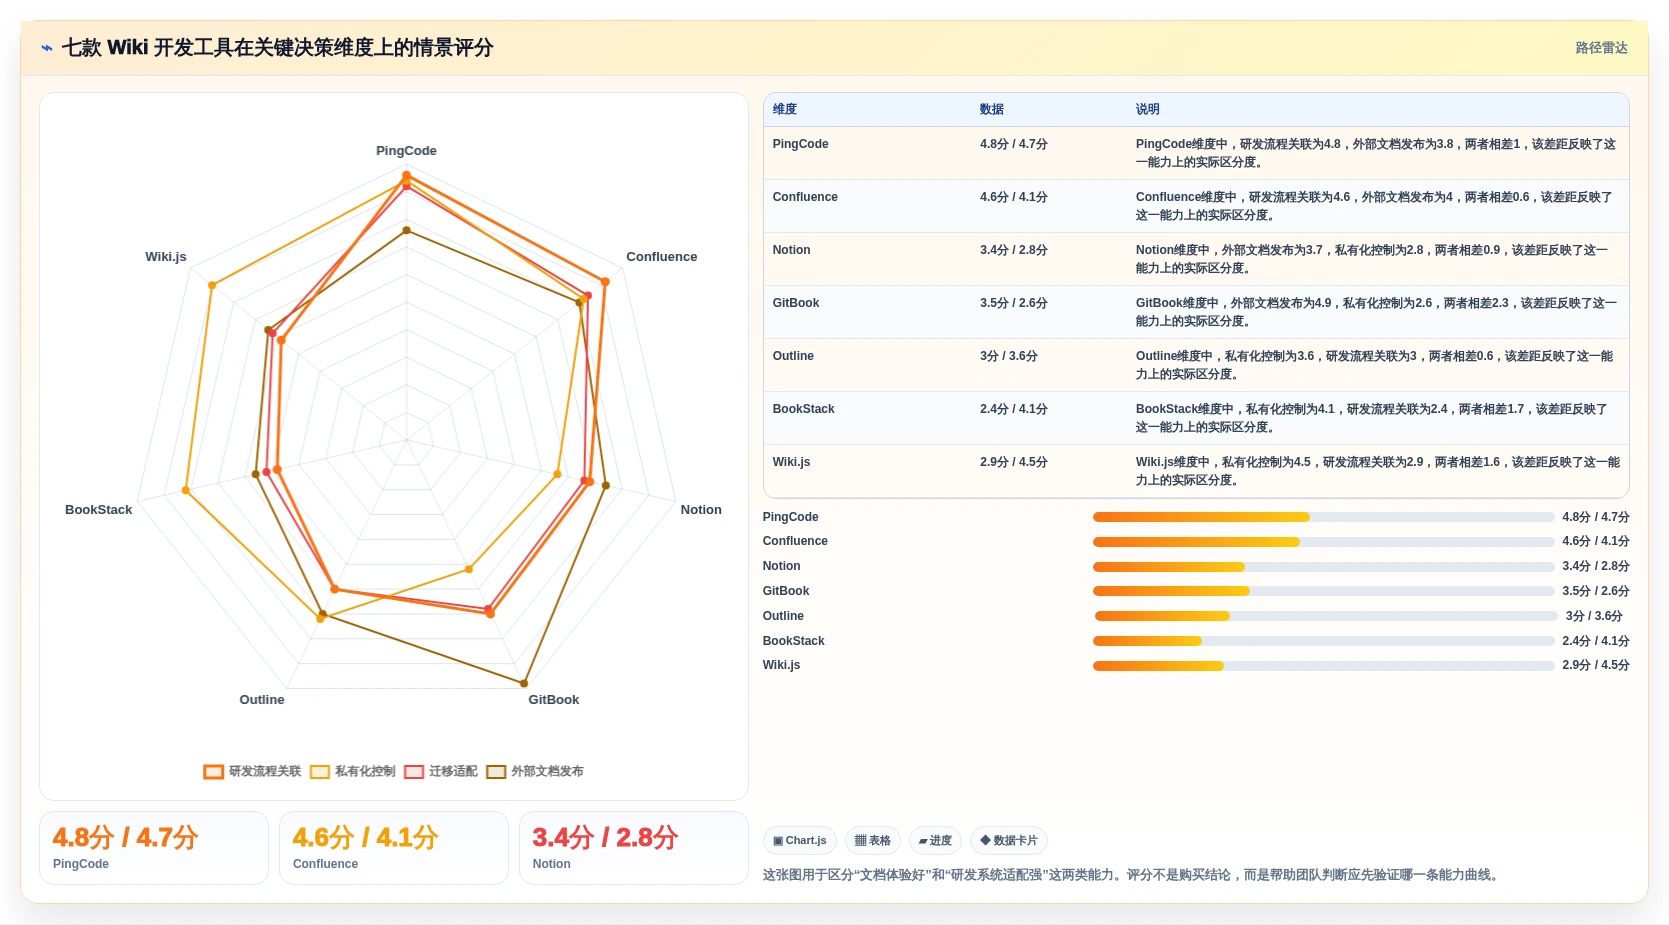Image resolution: width=1669 pixels, height=925 pixels.
Task: Click the Outline progress bar
Action: (1325, 616)
